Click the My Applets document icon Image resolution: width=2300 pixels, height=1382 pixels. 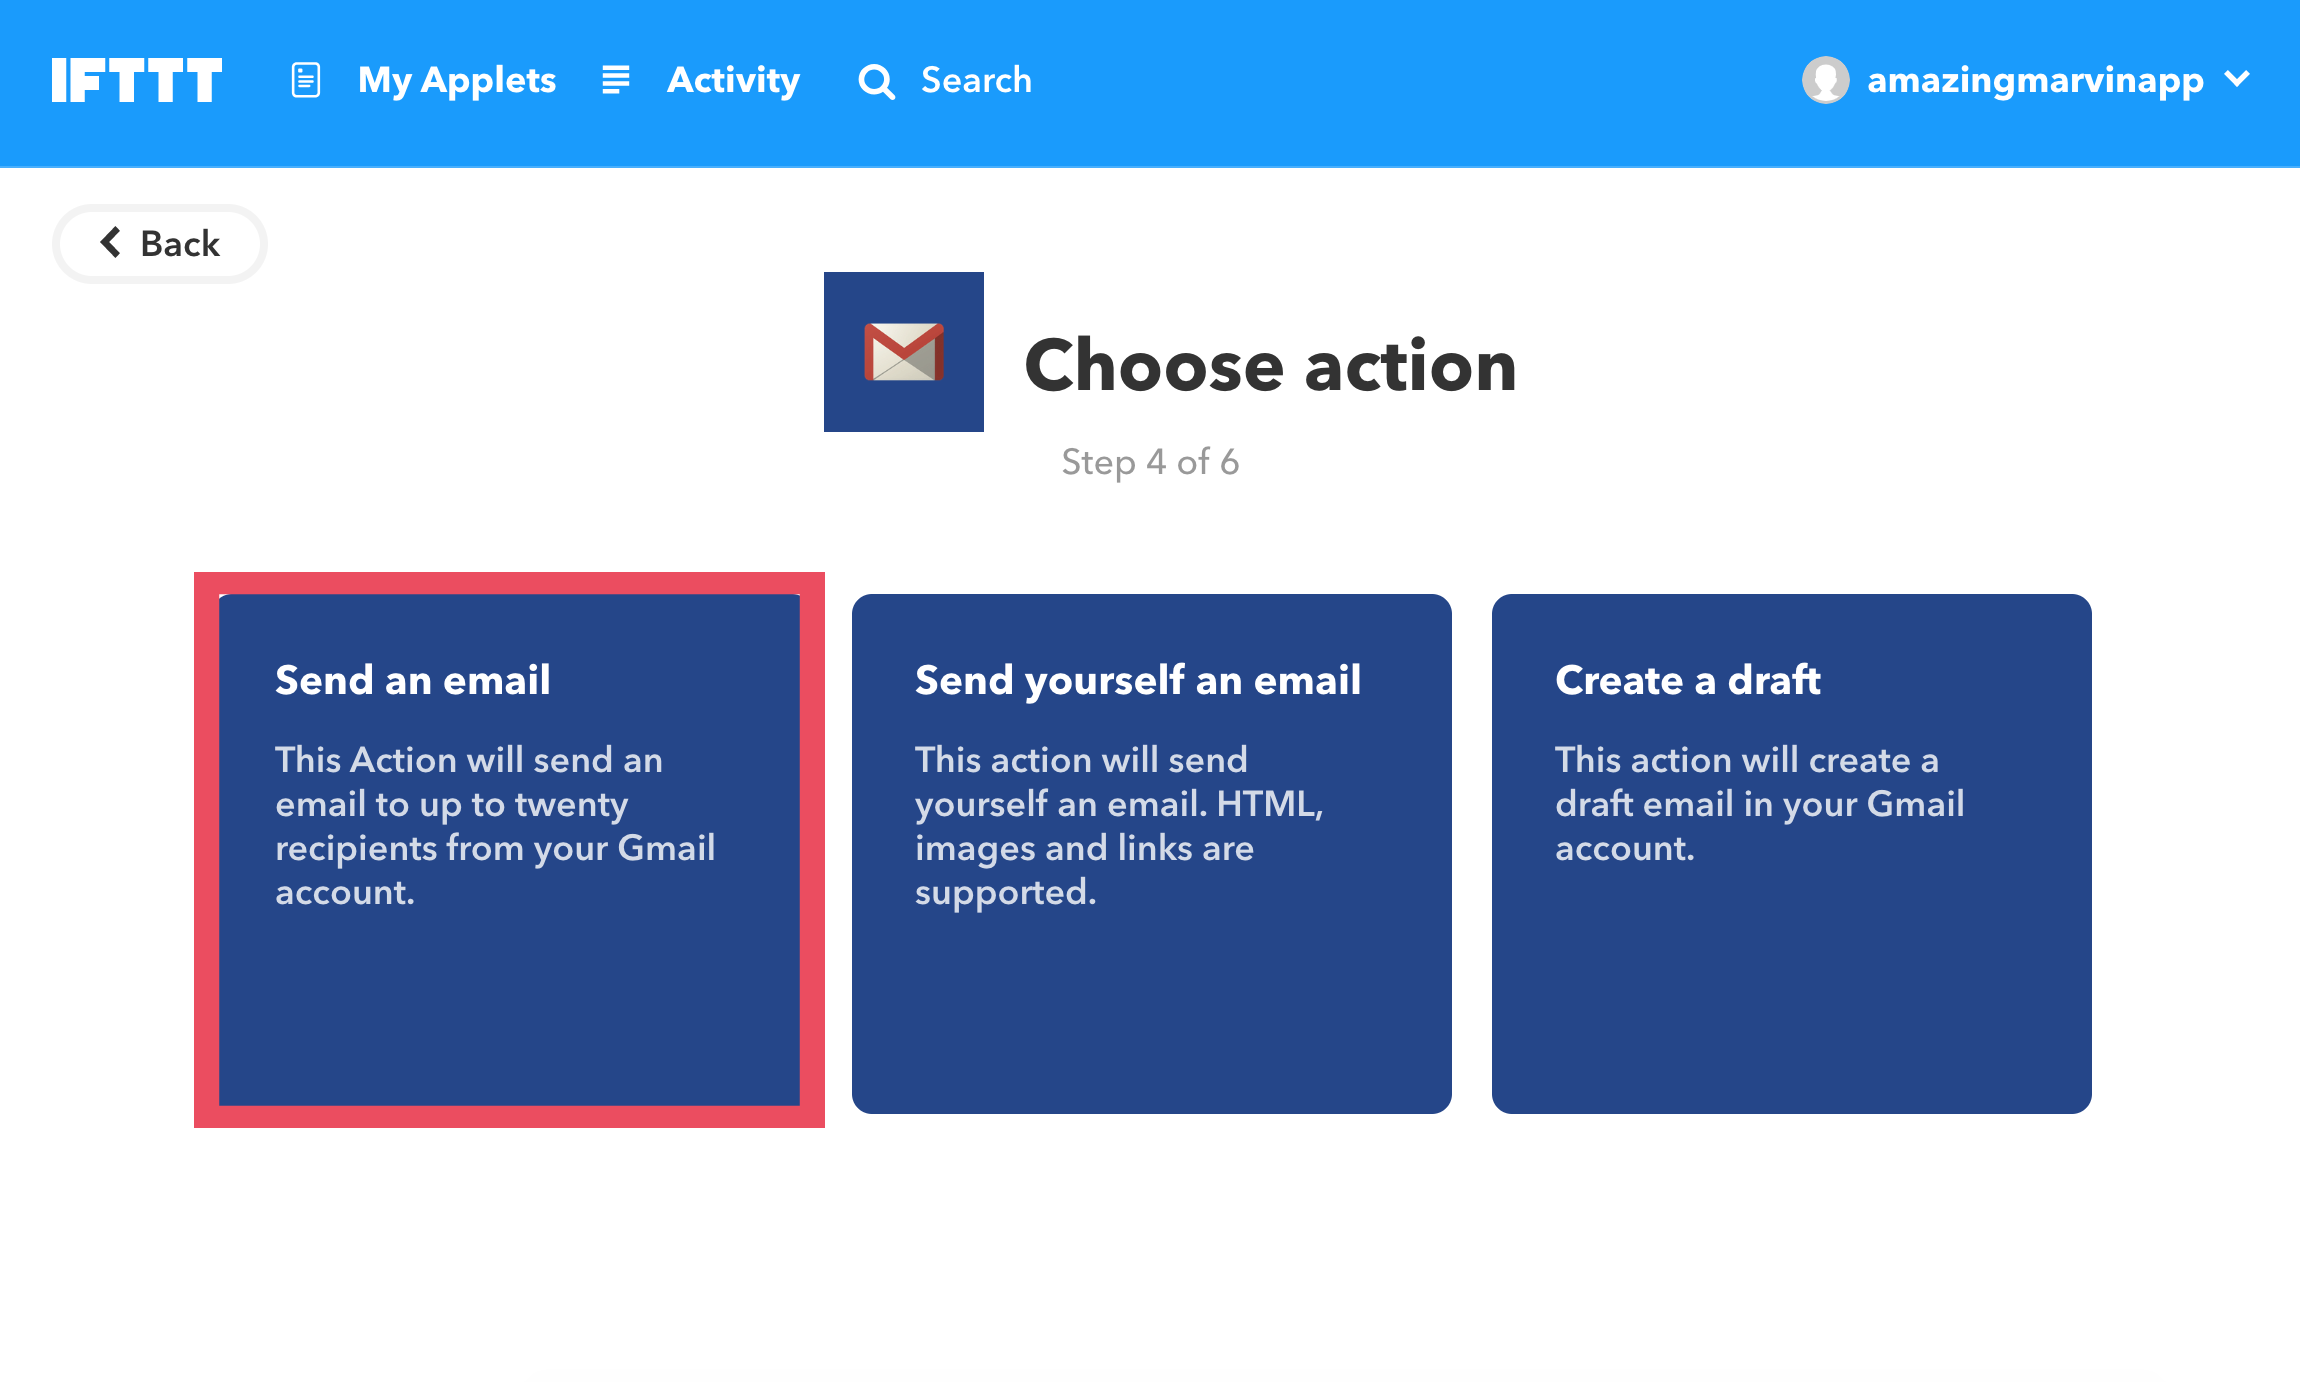pyautogui.click(x=306, y=80)
